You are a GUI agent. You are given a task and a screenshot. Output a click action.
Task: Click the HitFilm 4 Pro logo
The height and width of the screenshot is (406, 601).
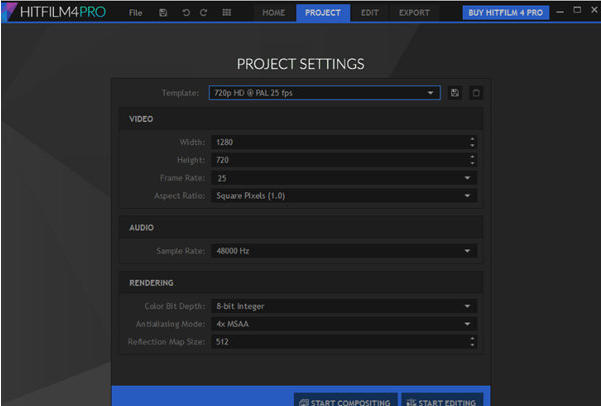[x=58, y=13]
